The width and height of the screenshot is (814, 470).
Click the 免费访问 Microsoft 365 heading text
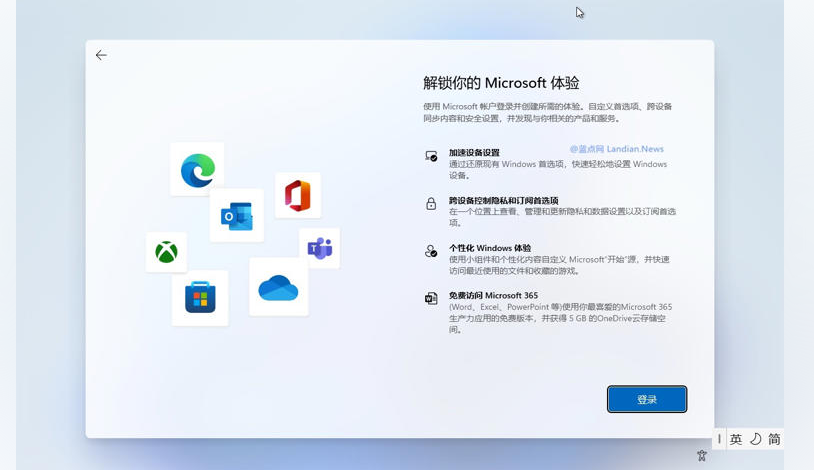(x=493, y=296)
